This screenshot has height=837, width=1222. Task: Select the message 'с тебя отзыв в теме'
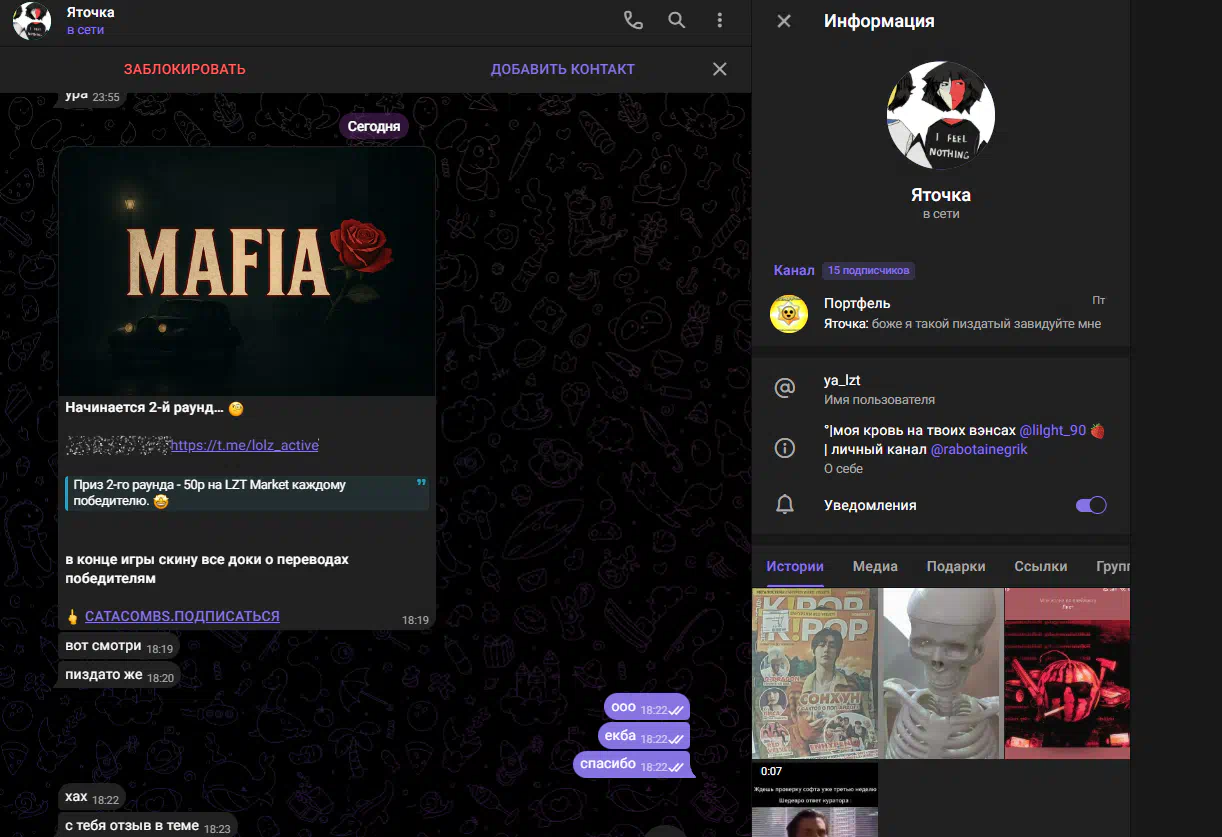point(147,826)
